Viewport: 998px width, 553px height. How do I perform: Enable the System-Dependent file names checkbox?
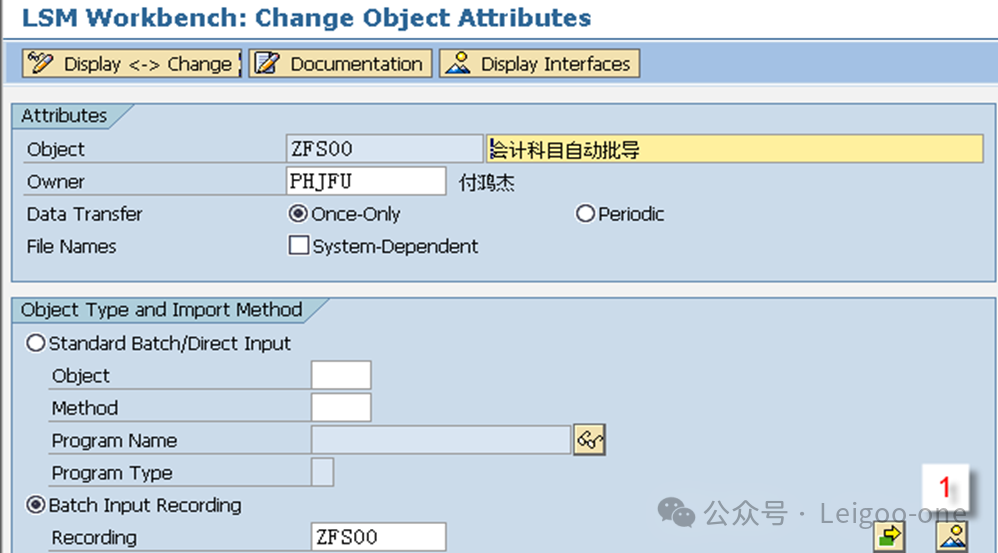pyautogui.click(x=299, y=246)
